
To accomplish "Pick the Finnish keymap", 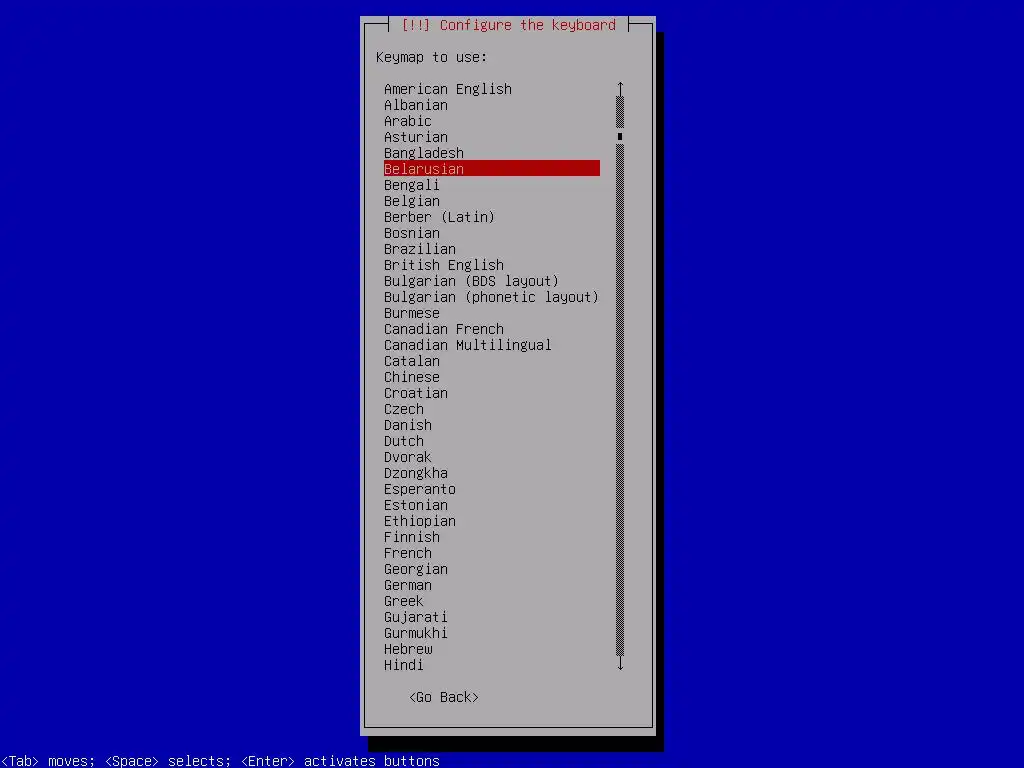I will click(492, 537).
